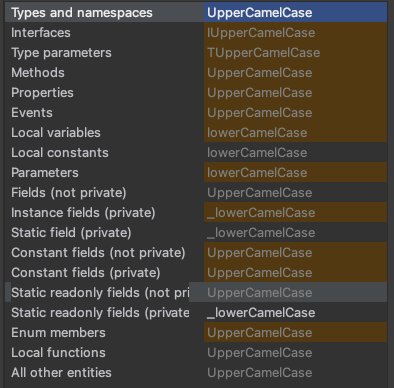Select the 'Enum members' row label
Image resolution: width=394 pixels, height=388 pixels.
pyautogui.click(x=58, y=333)
